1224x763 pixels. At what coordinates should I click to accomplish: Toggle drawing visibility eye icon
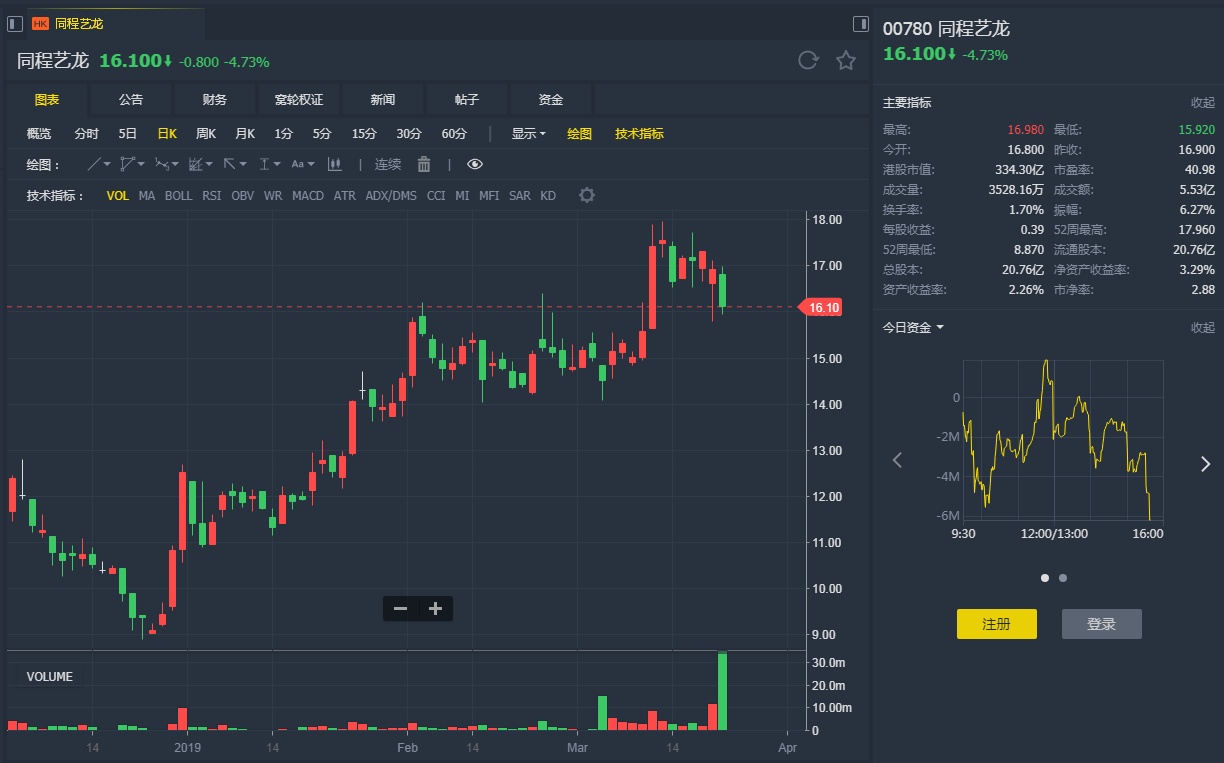[x=475, y=165]
